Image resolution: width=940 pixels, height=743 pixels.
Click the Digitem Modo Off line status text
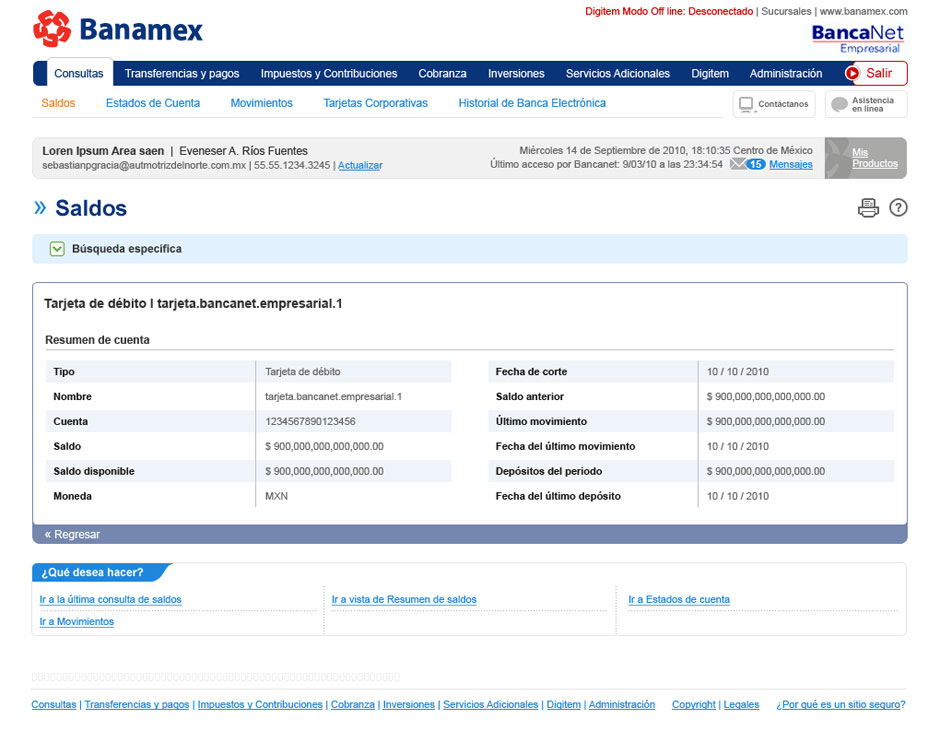tap(669, 11)
